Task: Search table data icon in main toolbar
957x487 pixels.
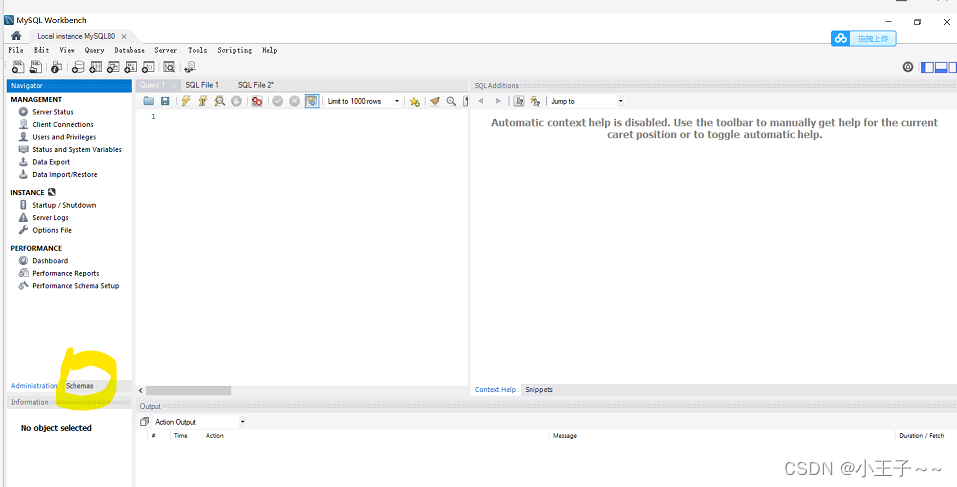Action: [x=169, y=67]
